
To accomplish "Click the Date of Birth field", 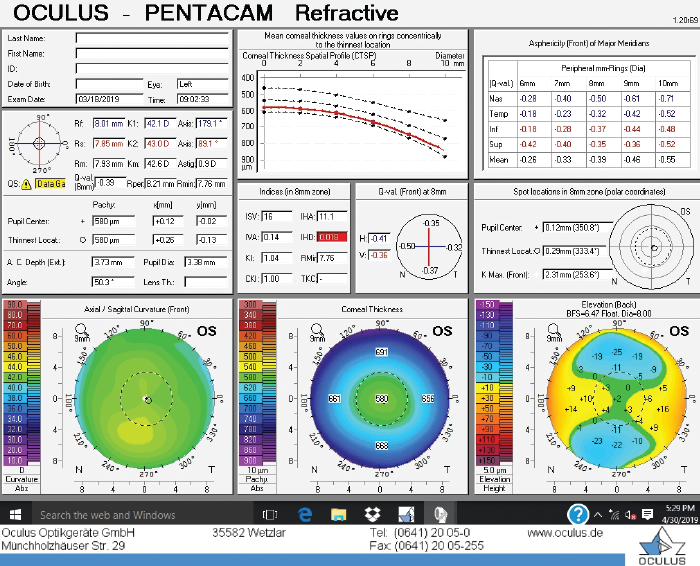I will pos(109,84).
